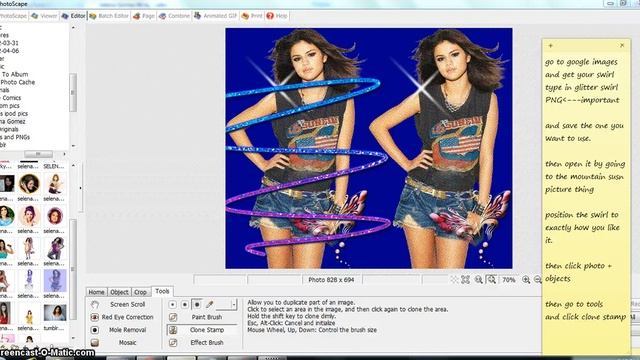
Task: Click the Screen Scroll label
Action: 127,304
